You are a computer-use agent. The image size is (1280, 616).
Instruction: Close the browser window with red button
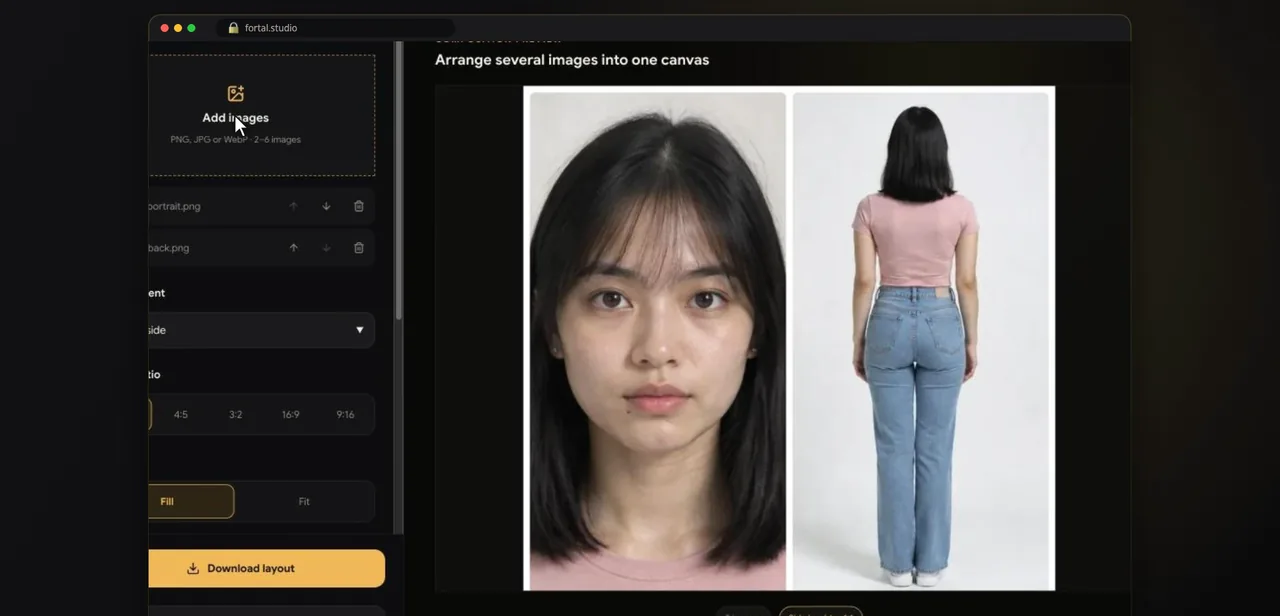coord(164,28)
